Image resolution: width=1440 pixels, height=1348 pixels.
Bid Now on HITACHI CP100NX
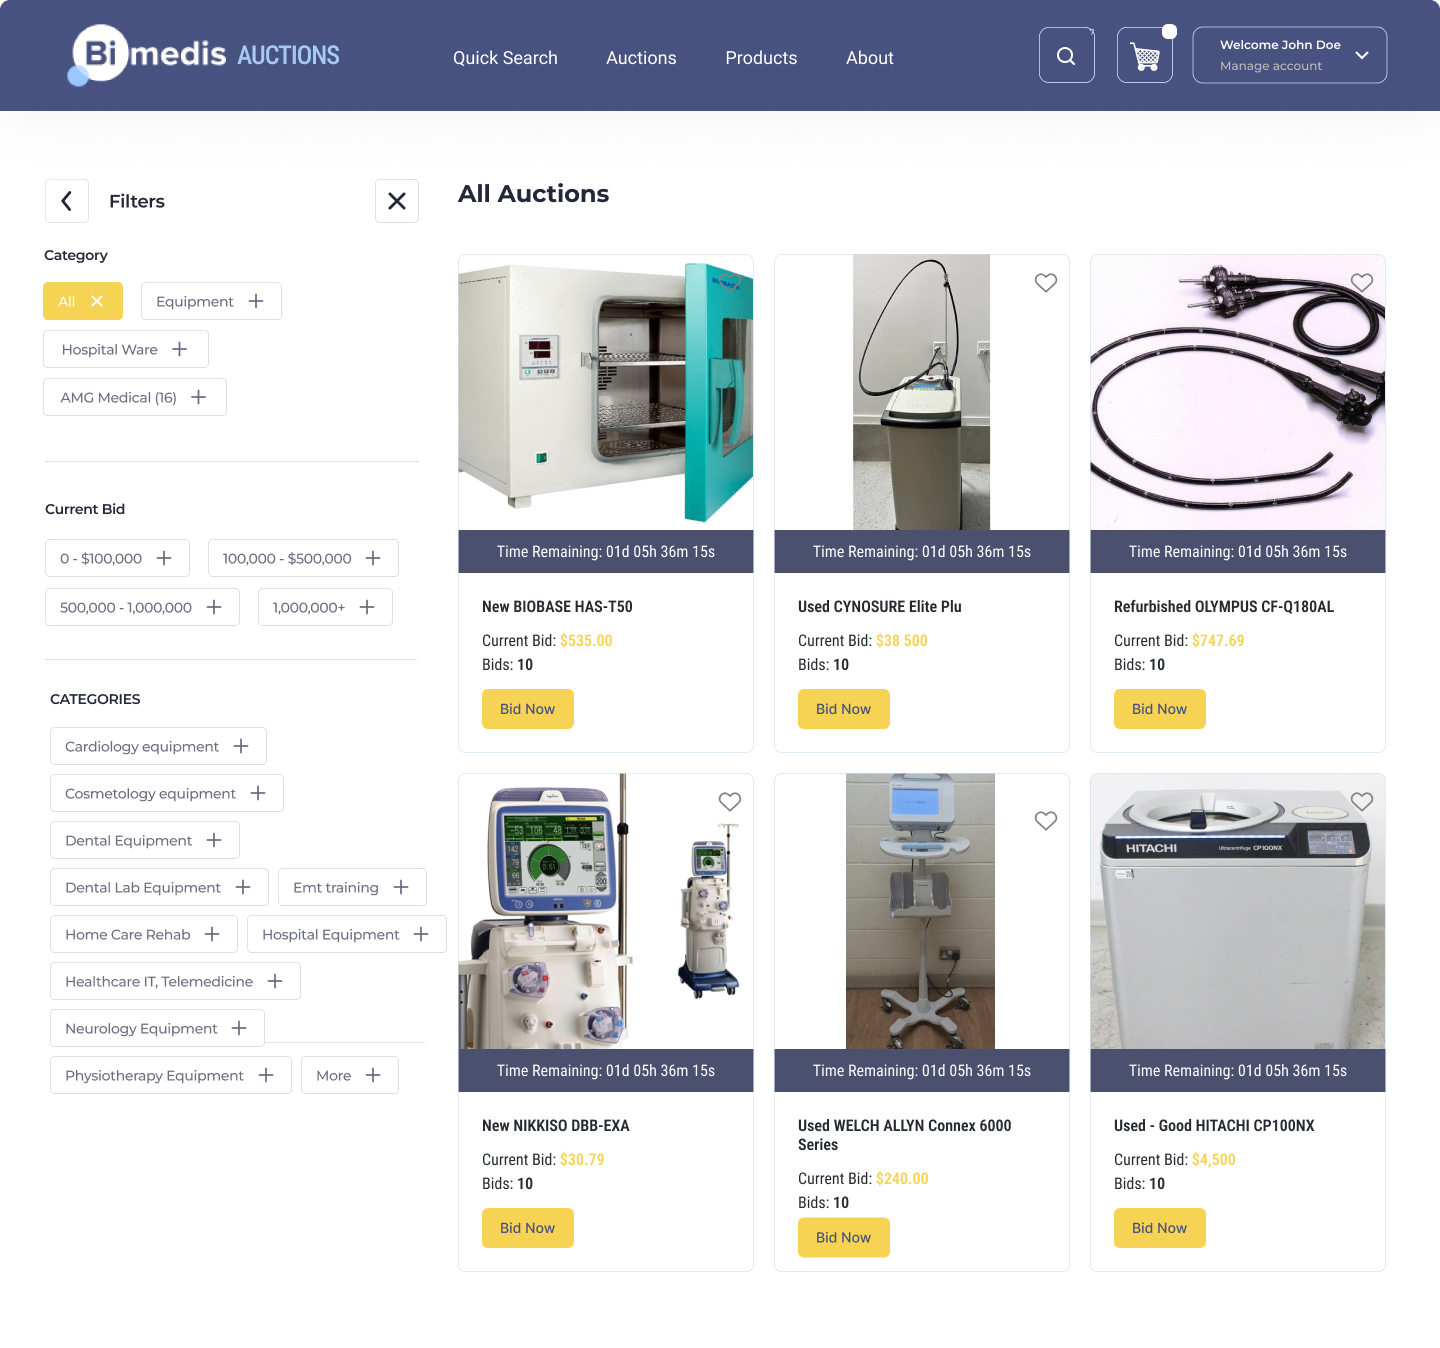tap(1160, 1228)
